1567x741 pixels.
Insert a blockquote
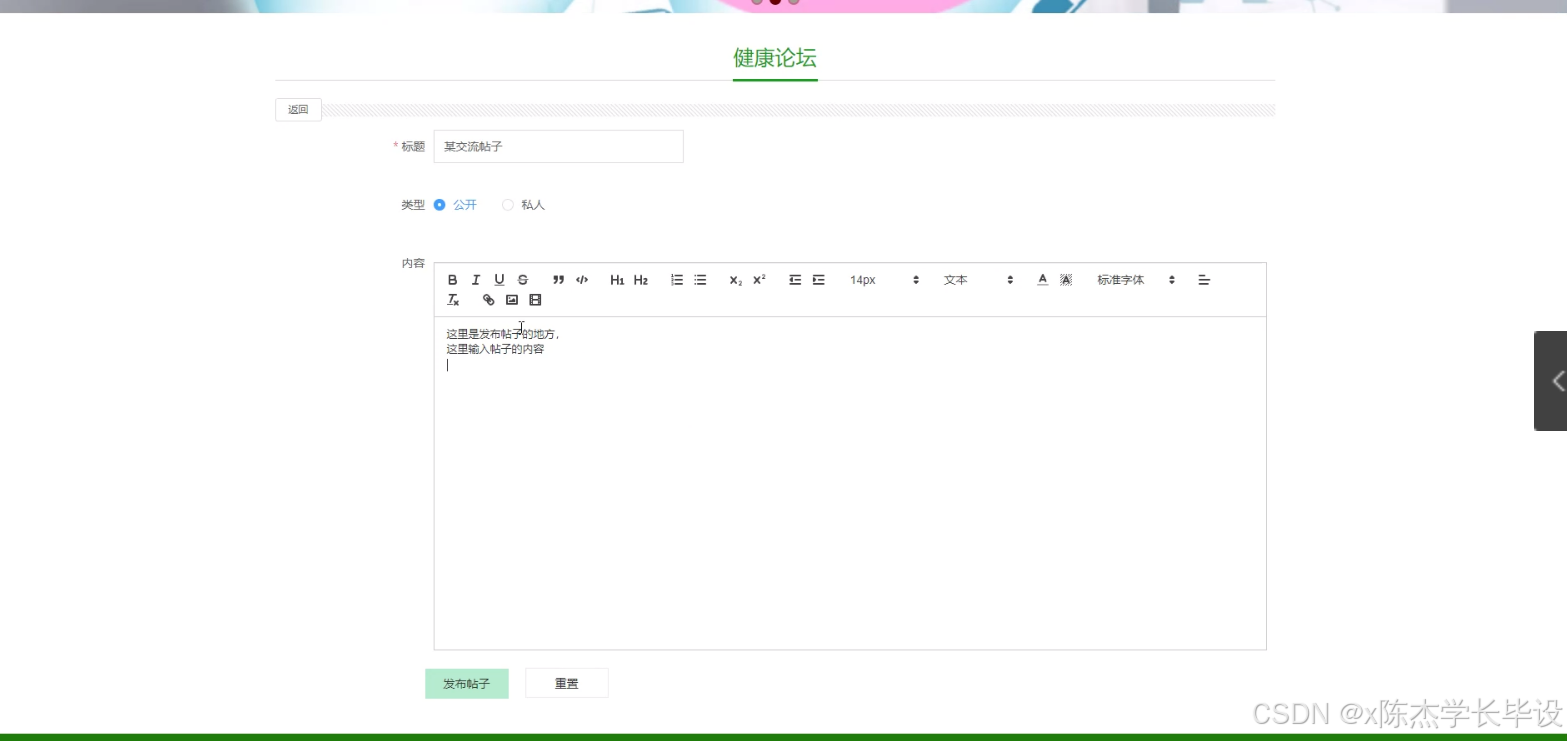558,279
